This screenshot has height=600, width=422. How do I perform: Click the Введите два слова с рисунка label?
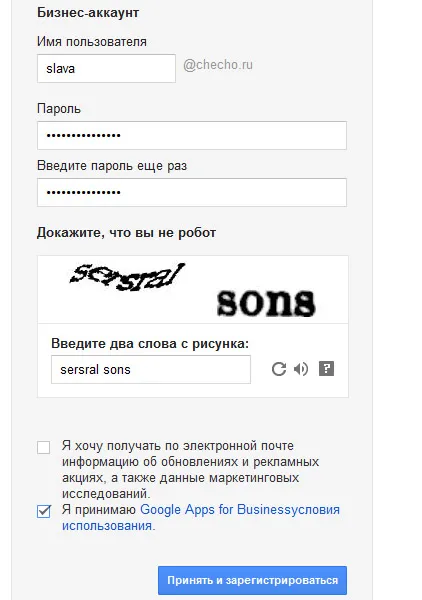pos(150,344)
